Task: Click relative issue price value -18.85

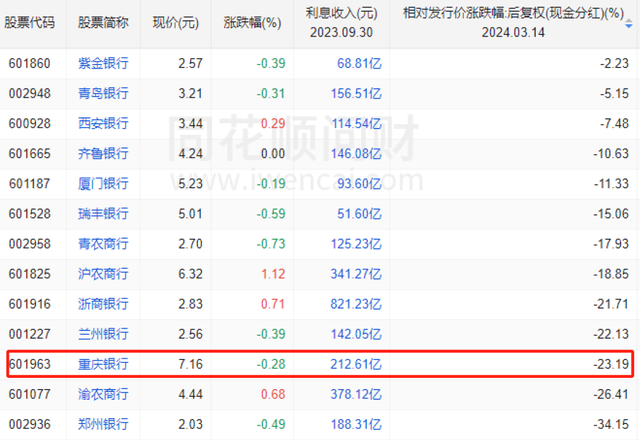Action: (611, 274)
